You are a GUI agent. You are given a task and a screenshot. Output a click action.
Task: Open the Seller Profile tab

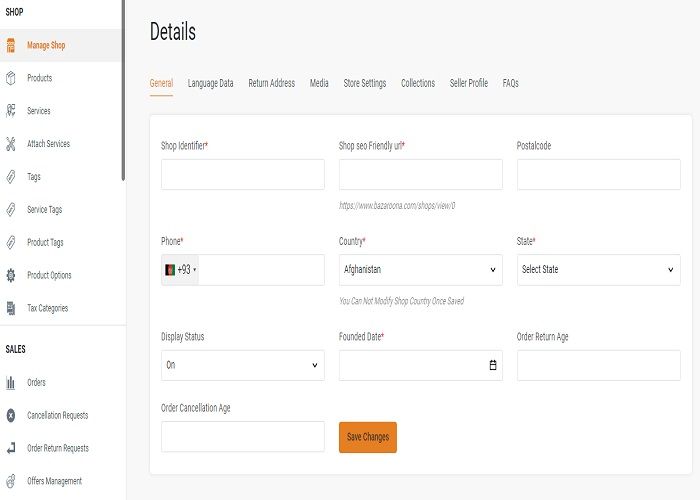coord(469,83)
